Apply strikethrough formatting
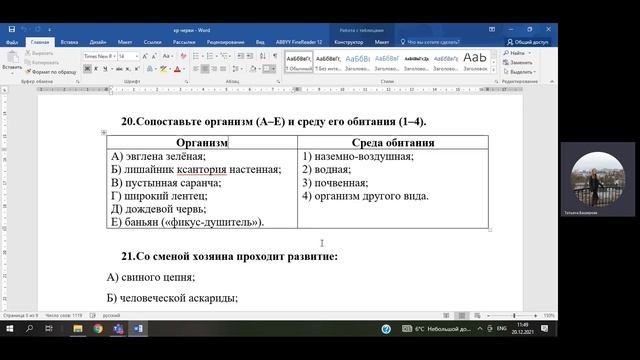 coord(119,69)
